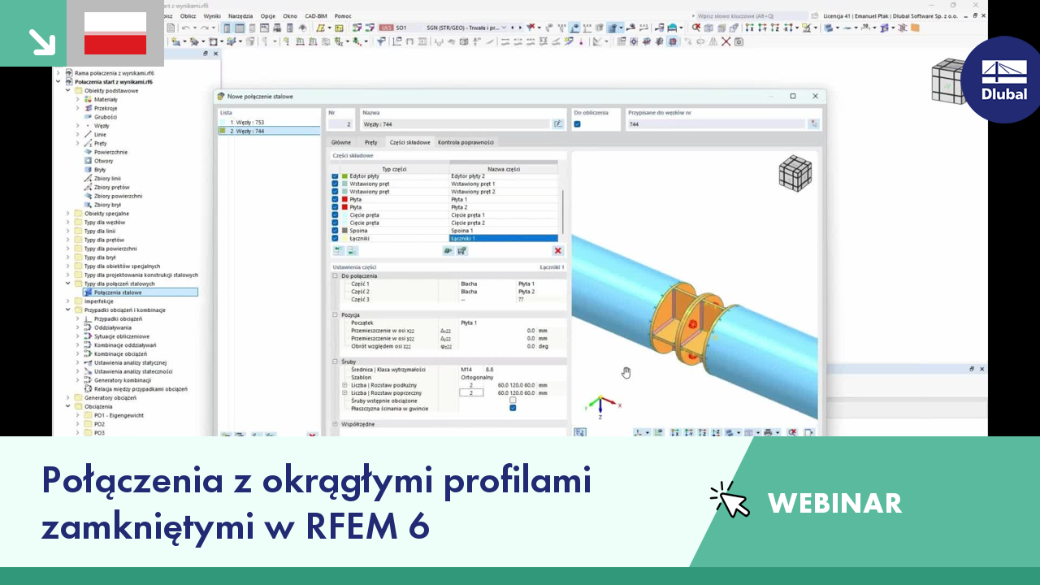Image resolution: width=1040 pixels, height=585 pixels.
Task: Click the edit name icon beside Węzły : 744
Action: [x=558, y=124]
